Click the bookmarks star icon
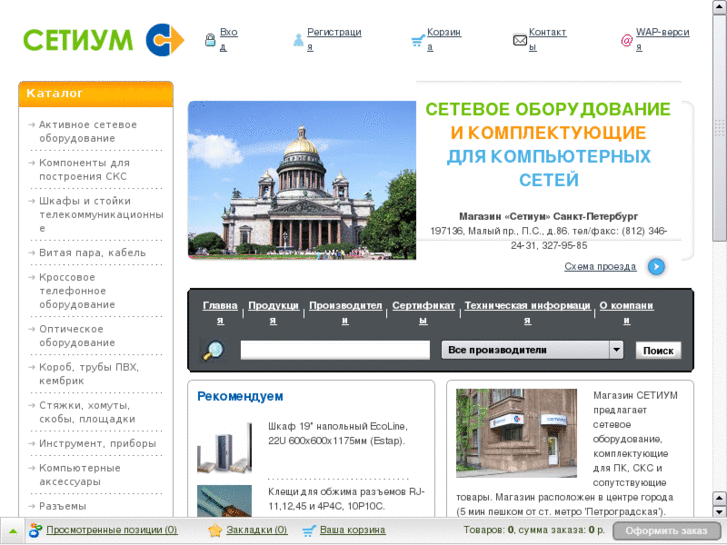Image resolution: width=727 pixels, height=545 pixels. click(215, 530)
